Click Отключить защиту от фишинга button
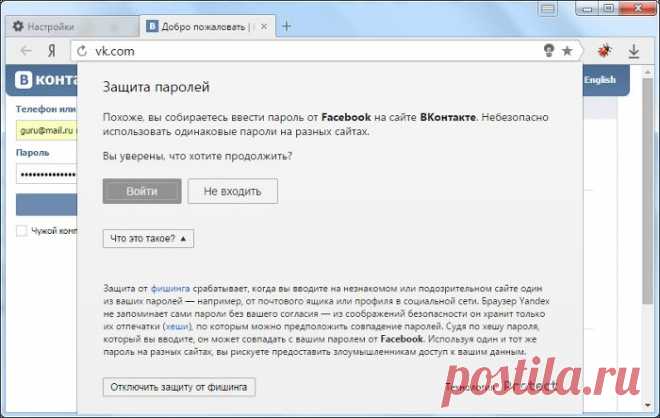This screenshot has width=660, height=418. pyautogui.click(x=179, y=387)
